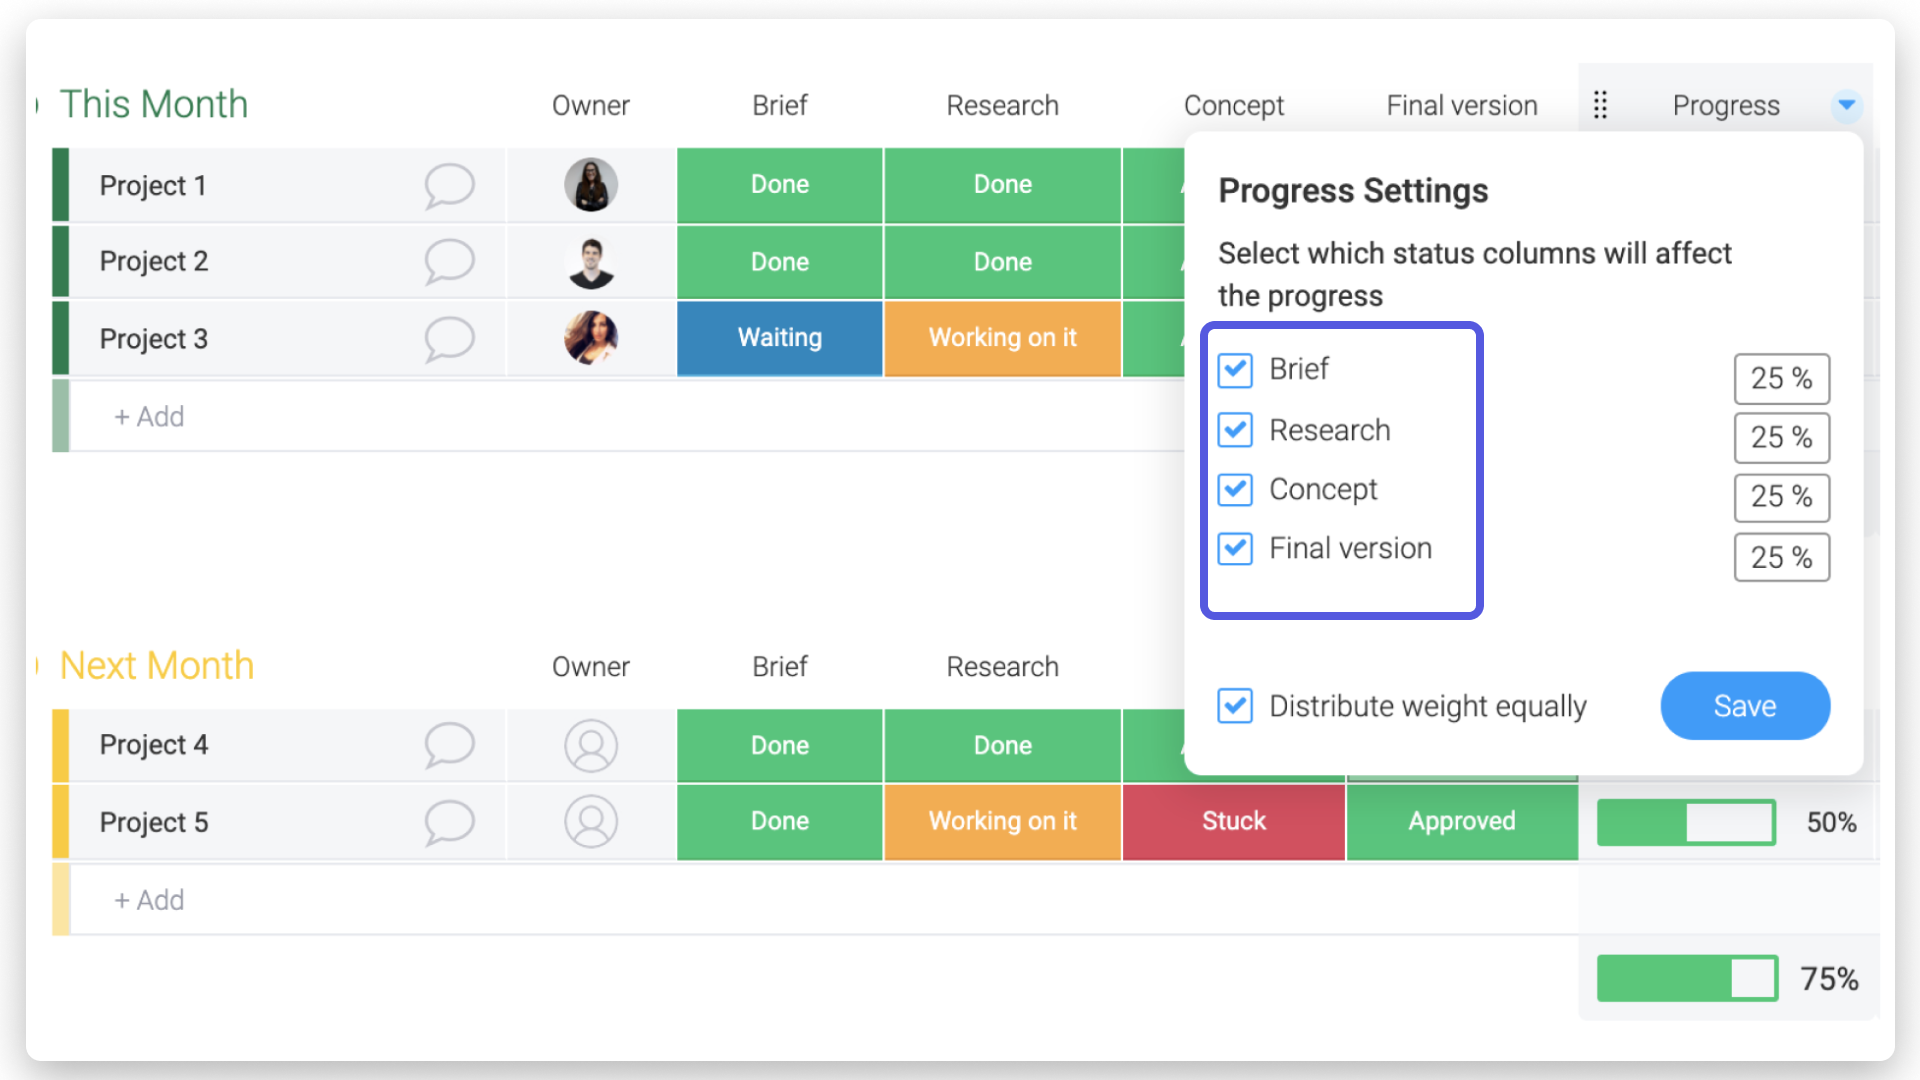Open the comment bubble for Project 5
The image size is (1920, 1080).
449,823
